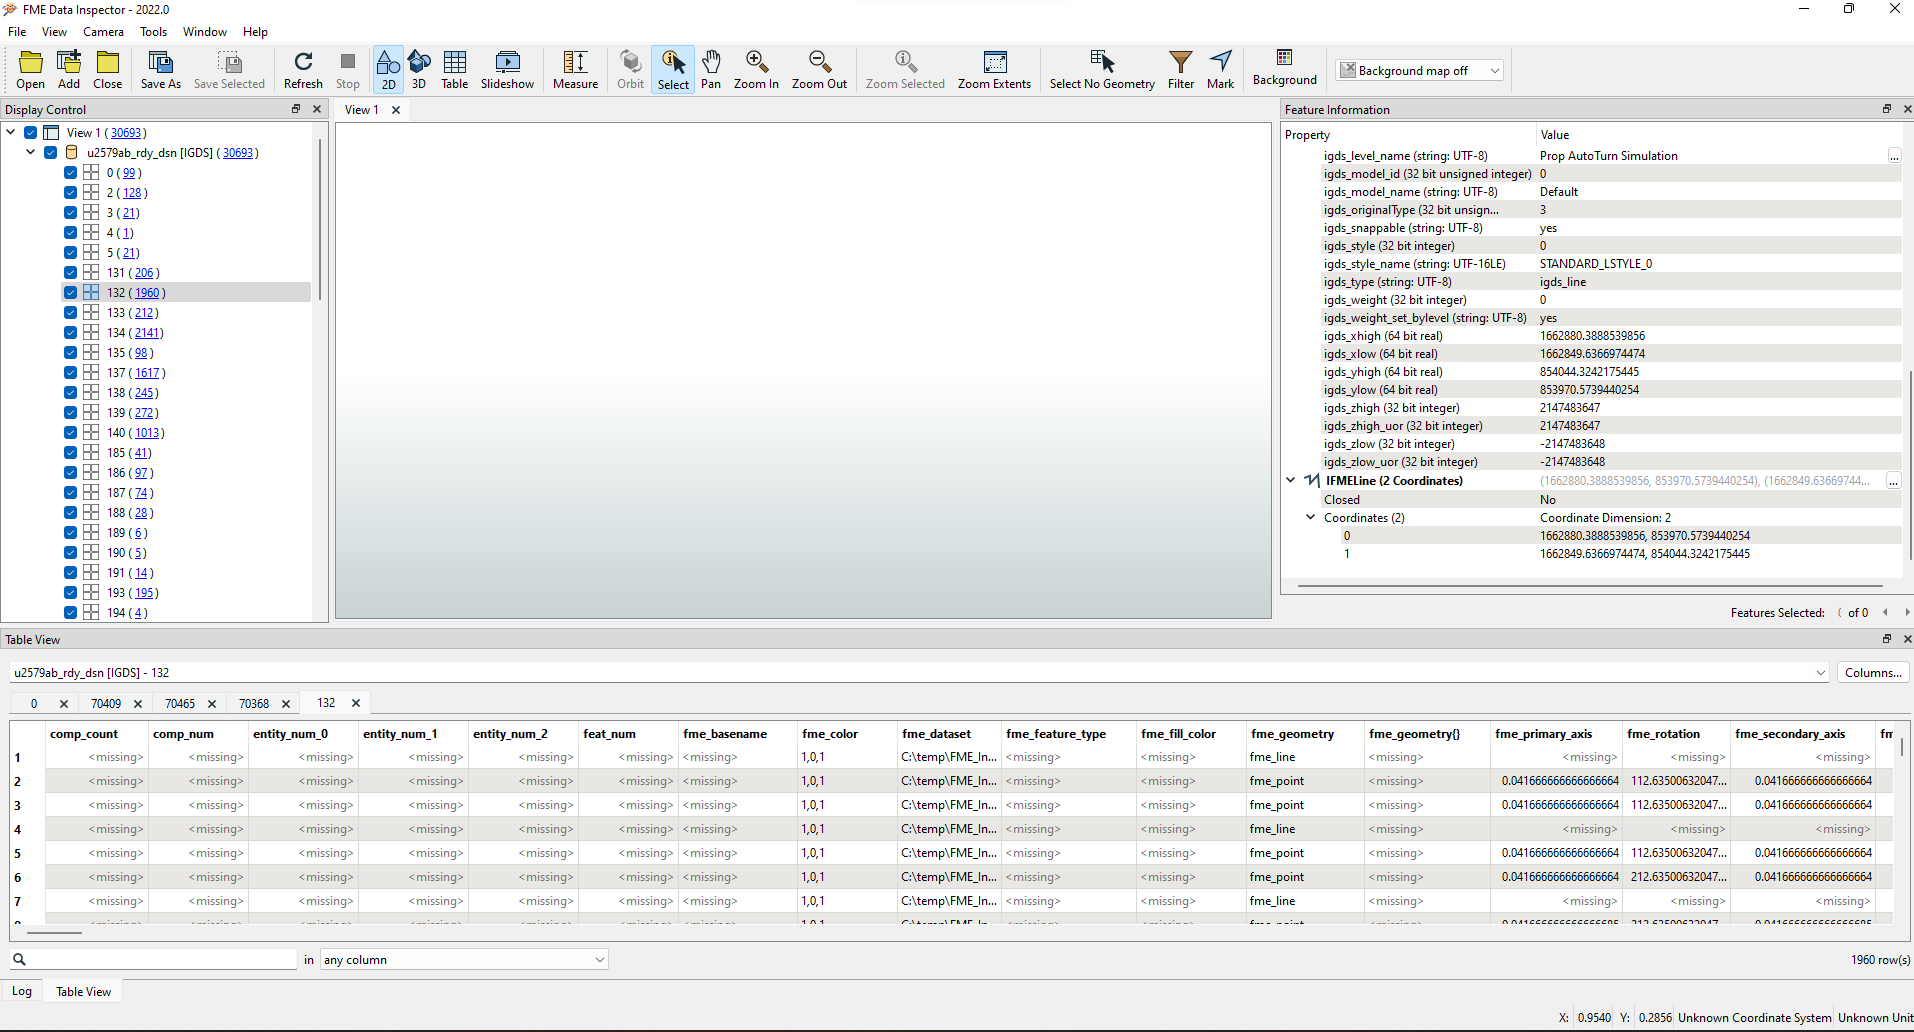The height and width of the screenshot is (1032, 1914).
Task: Open the 'any column' search dropdown
Action: [464, 960]
